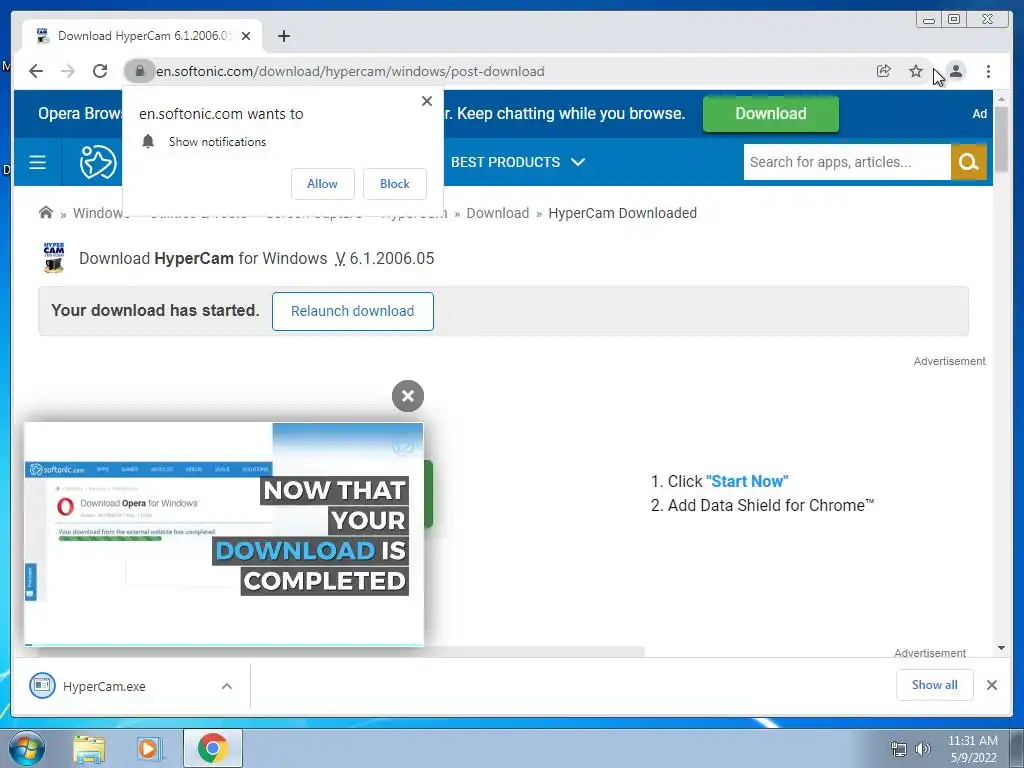Screen dimensions: 1024x768
Task: Click the green Opera Download button
Action: click(771, 114)
